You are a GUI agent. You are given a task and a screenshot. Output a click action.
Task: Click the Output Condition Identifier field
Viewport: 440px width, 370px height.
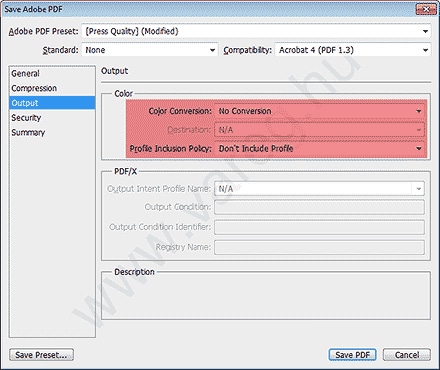pyautogui.click(x=320, y=227)
